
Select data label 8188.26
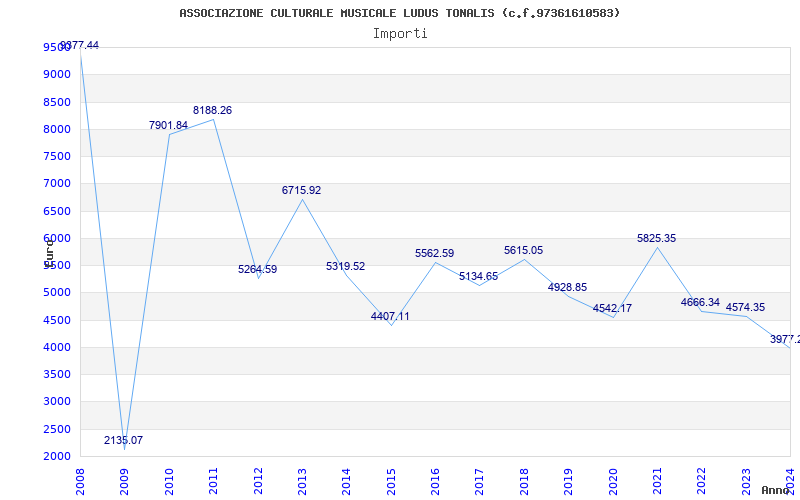[x=212, y=110]
